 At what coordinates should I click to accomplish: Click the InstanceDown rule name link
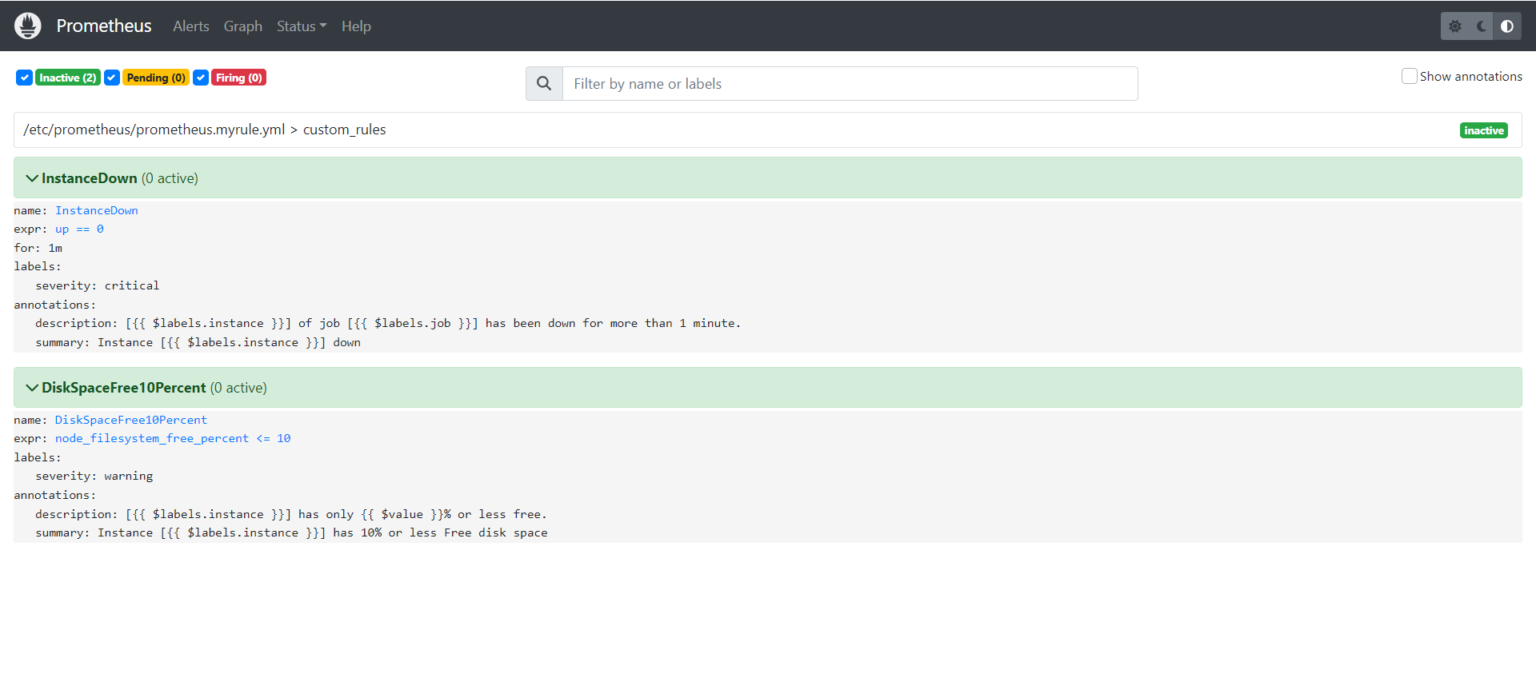pos(96,210)
